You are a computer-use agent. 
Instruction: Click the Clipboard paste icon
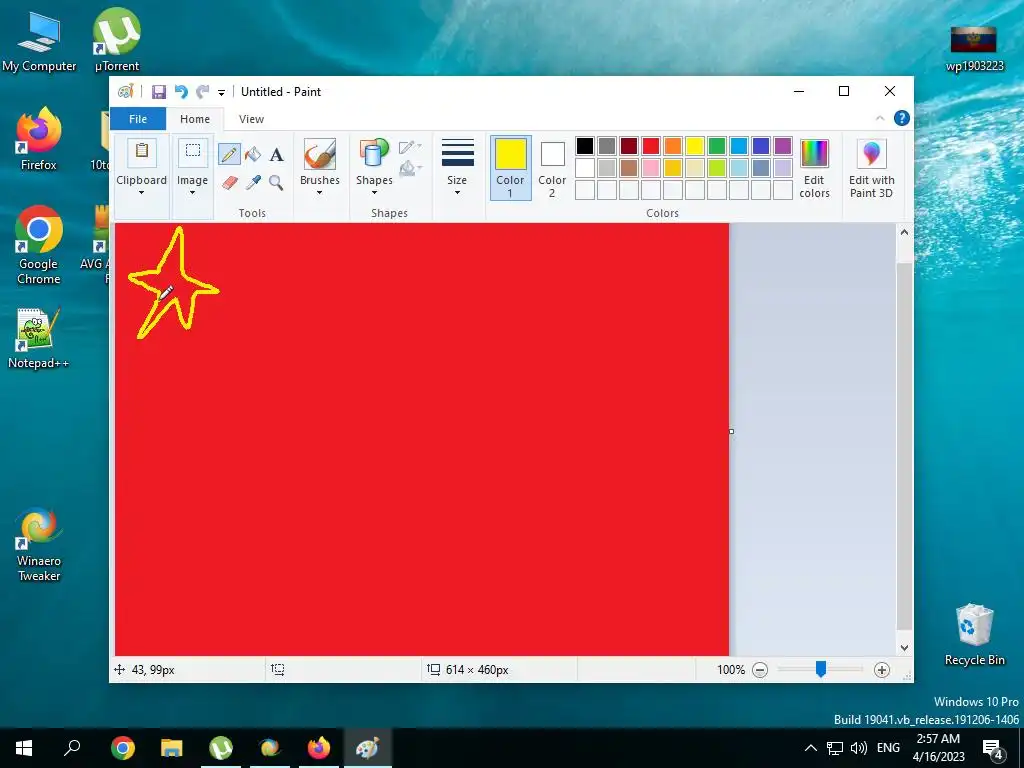click(142, 152)
